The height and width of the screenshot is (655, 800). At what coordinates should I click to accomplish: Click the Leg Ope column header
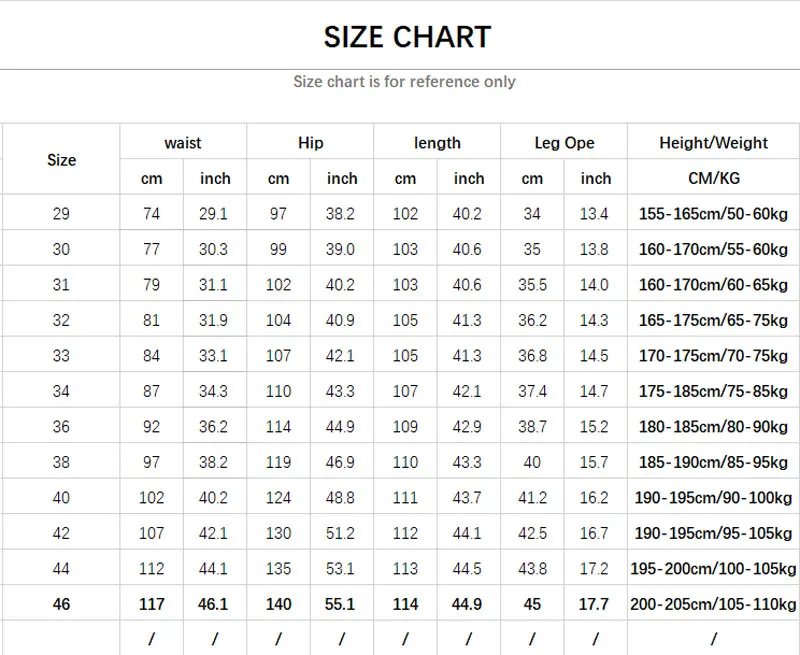(564, 143)
